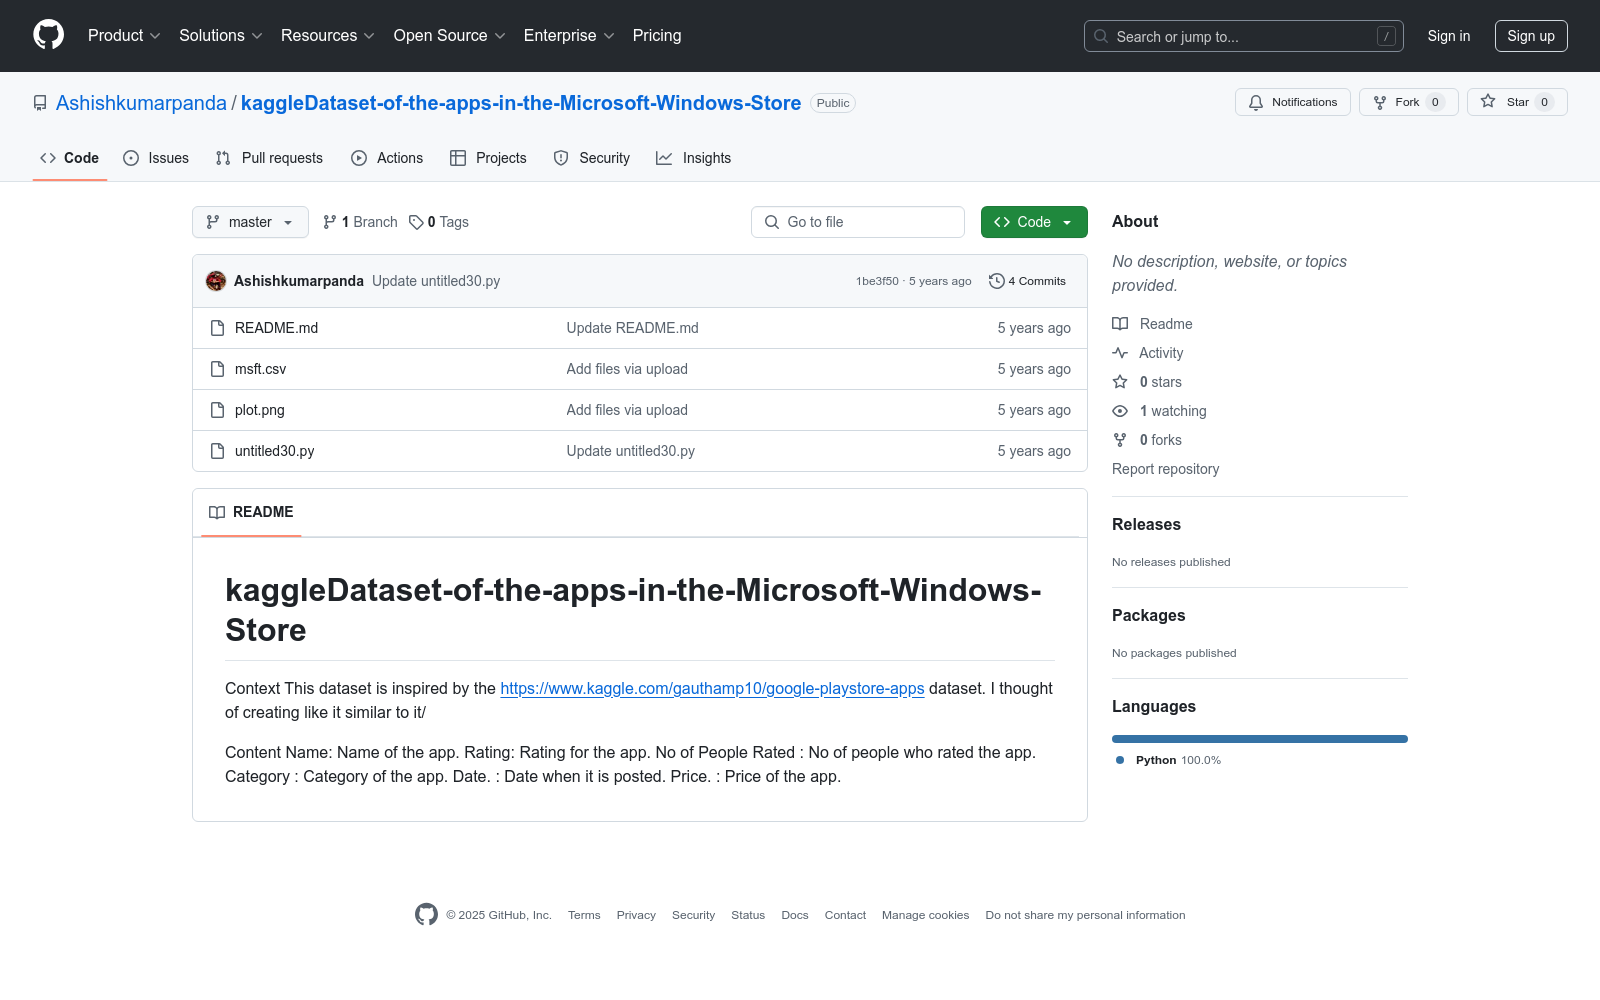Viewport: 1600px width, 1000px height.
Task: Switch to Projects tab
Action: pyautogui.click(x=488, y=158)
